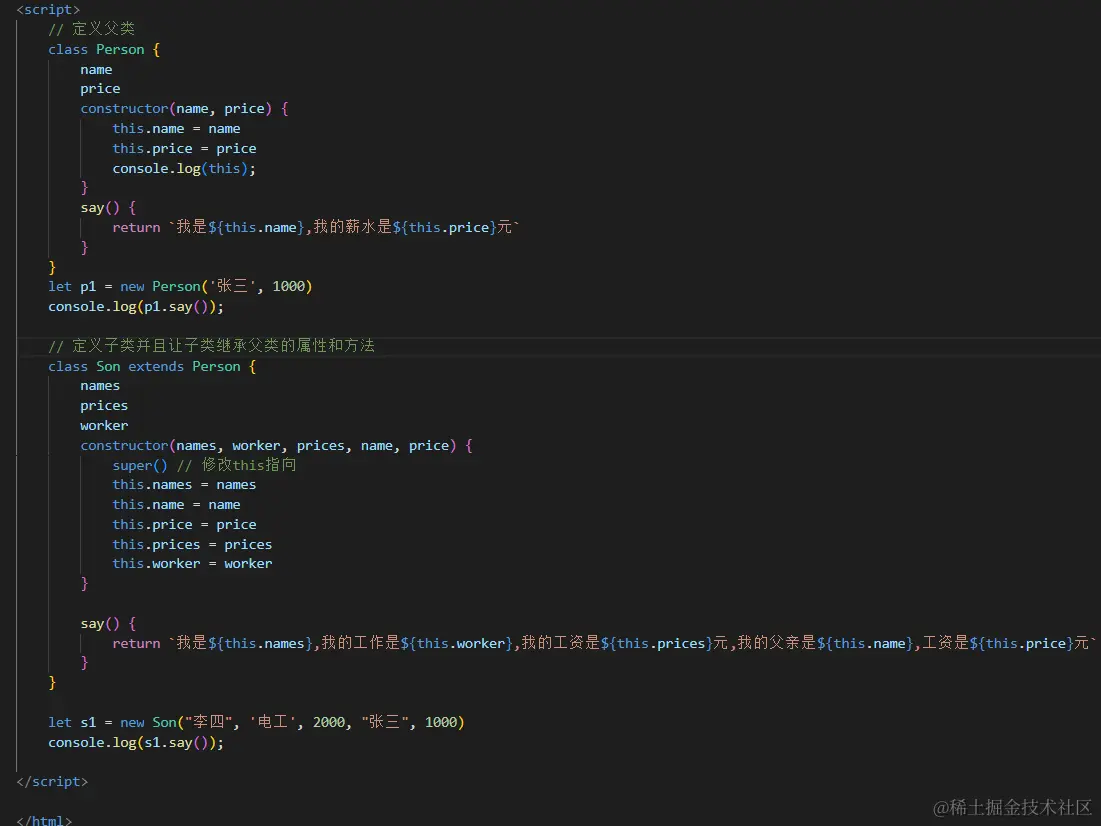Click the "console.log(p1.say());" line
Screen dimensions: 1101x826
click(136, 307)
